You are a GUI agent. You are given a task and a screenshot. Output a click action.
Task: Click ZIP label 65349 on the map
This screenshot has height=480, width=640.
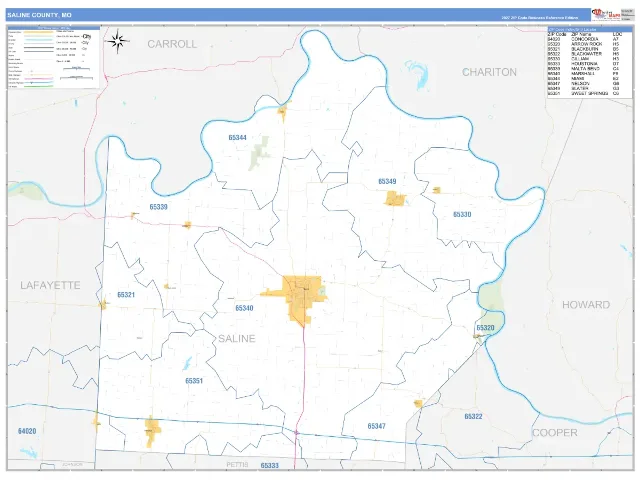tap(387, 181)
